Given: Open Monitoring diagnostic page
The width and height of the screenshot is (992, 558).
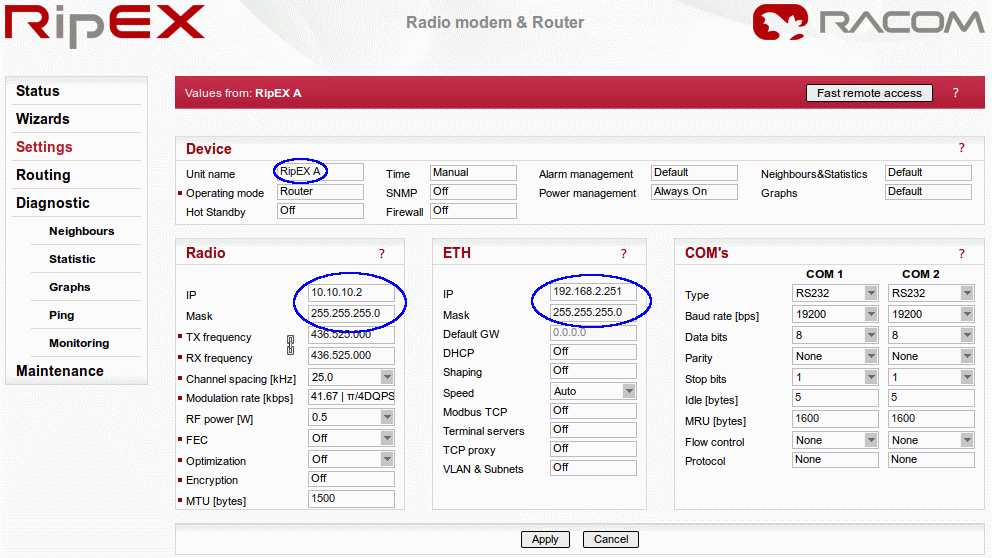Looking at the screenshot, I should click(79, 343).
